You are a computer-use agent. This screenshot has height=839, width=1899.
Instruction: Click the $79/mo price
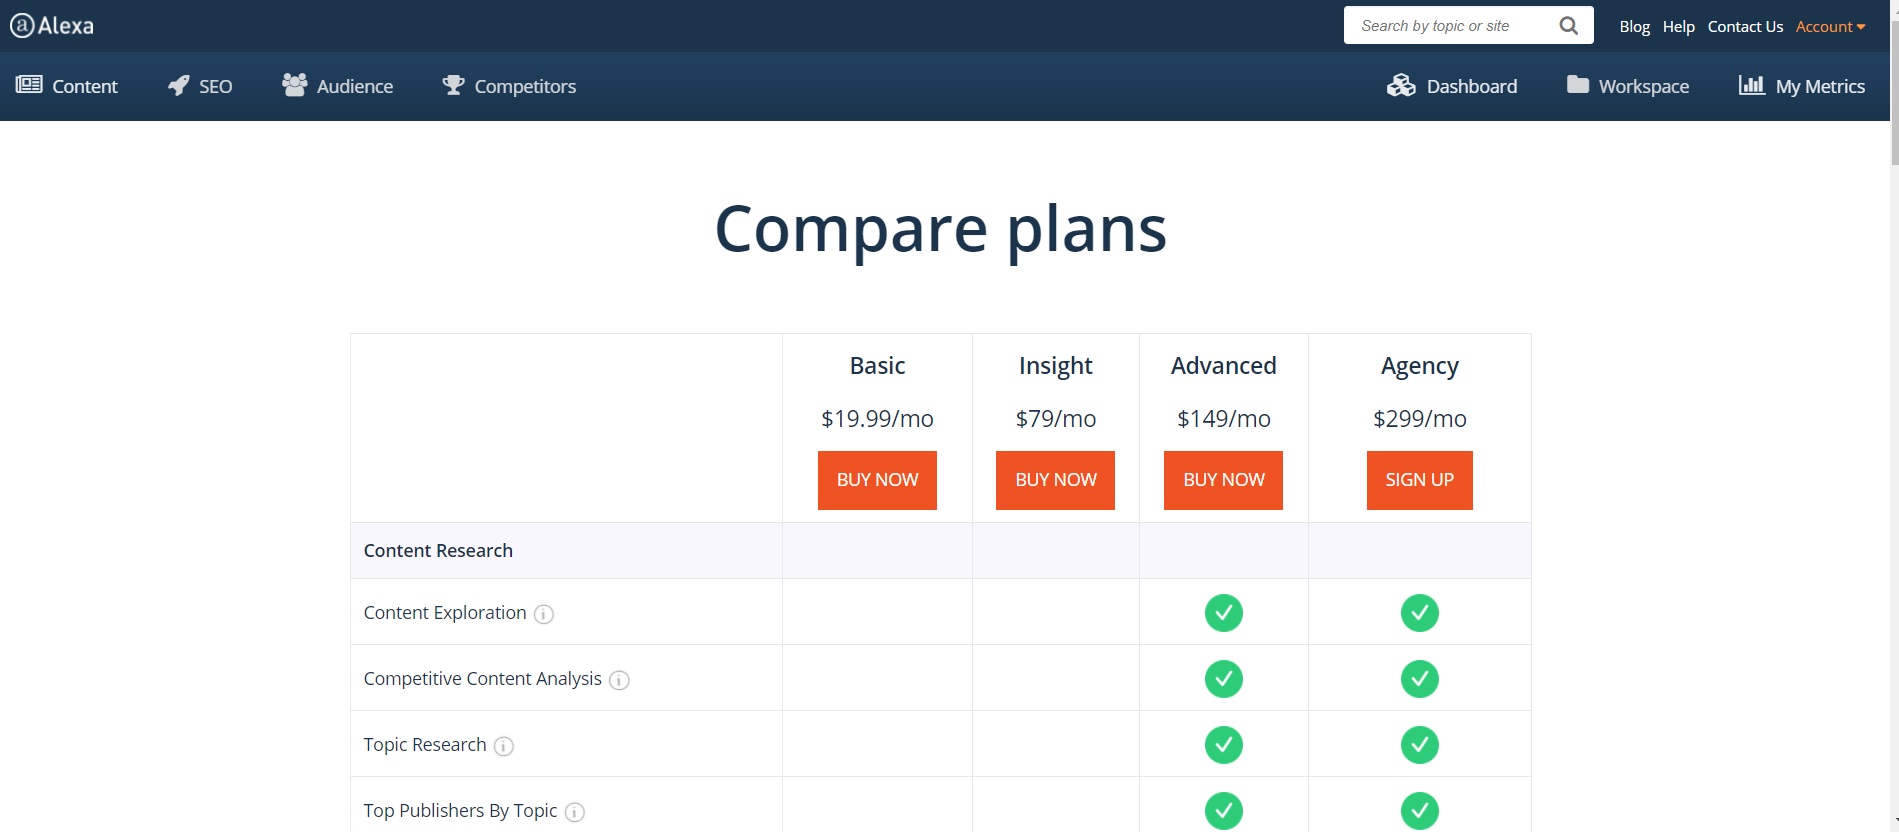1056,419
